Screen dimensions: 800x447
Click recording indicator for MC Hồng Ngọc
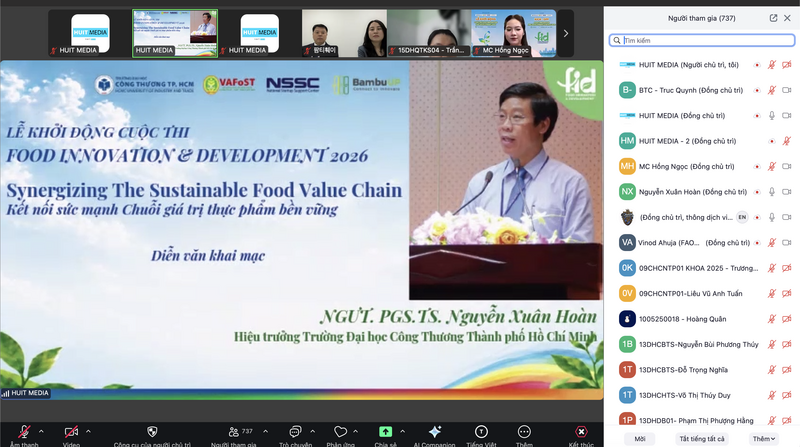(x=757, y=166)
